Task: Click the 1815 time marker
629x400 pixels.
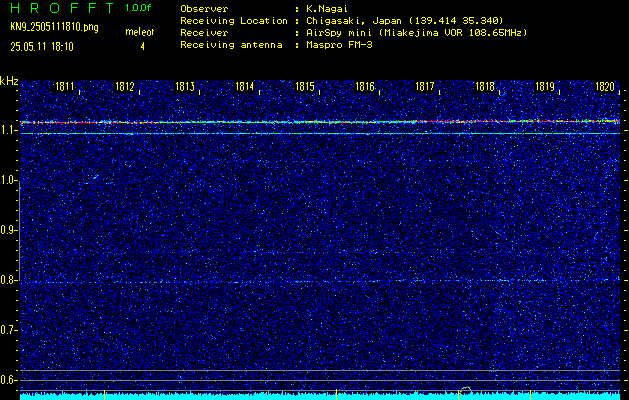Action: tap(305, 86)
